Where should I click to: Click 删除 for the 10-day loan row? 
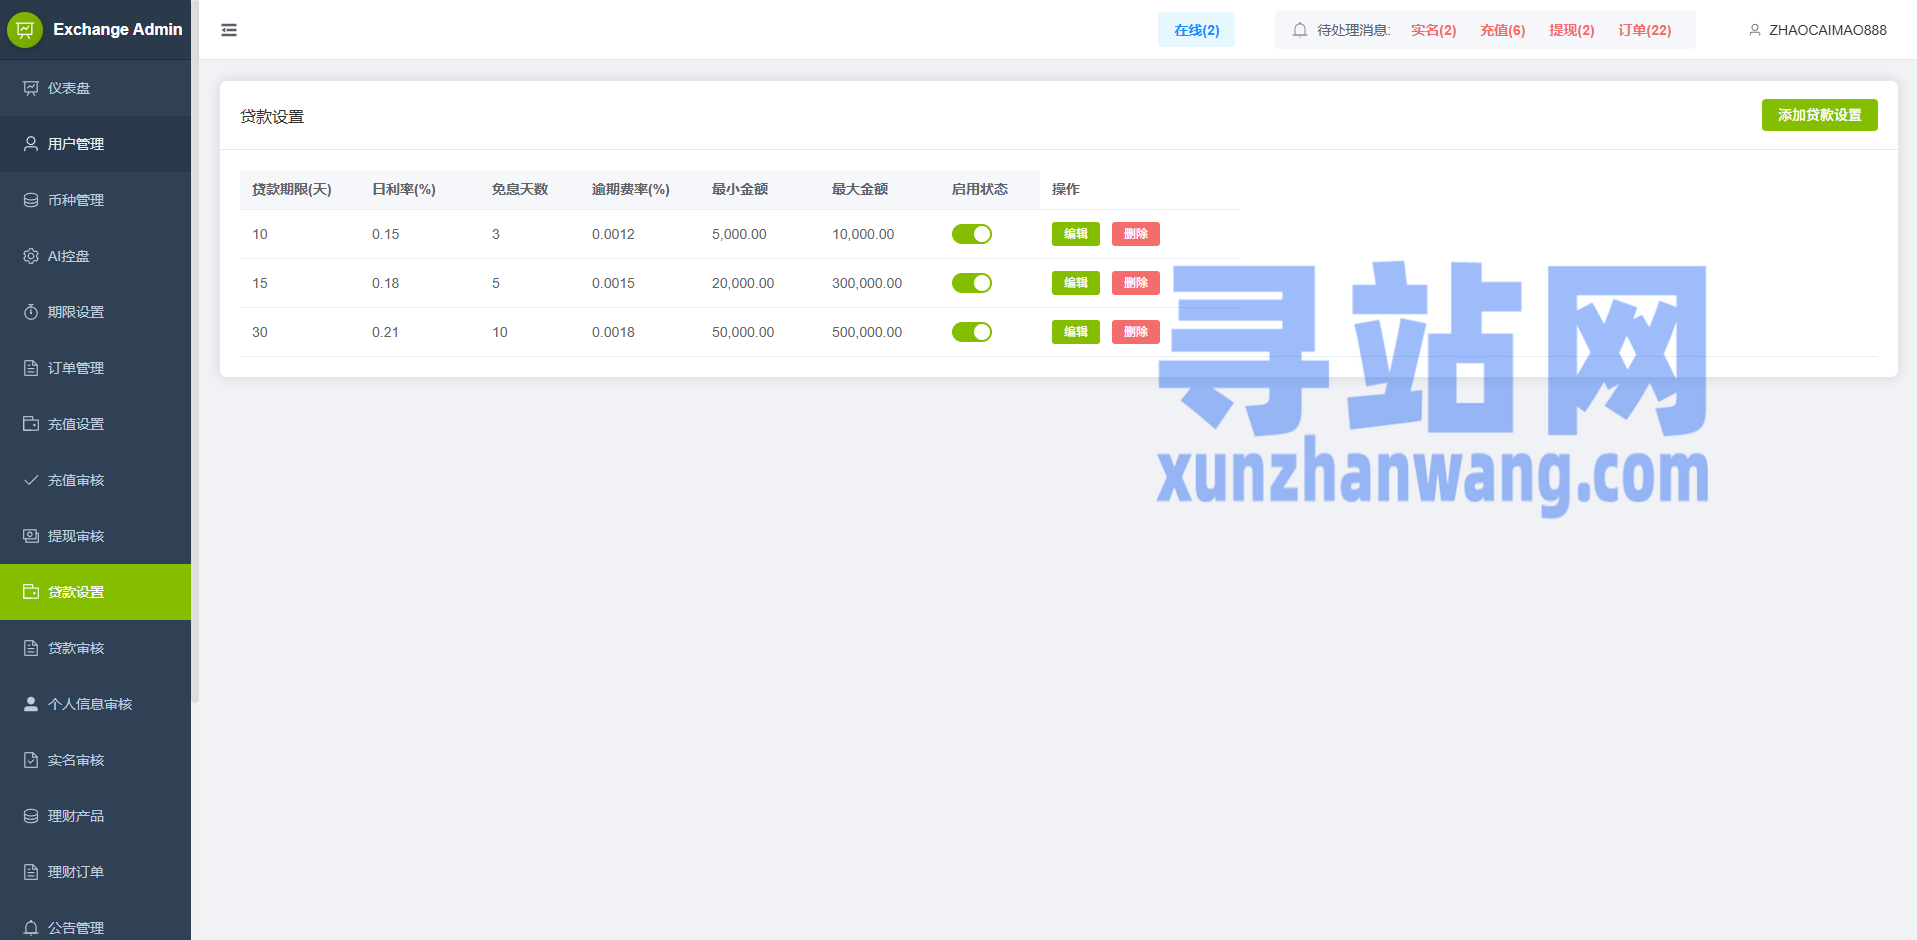pos(1136,234)
